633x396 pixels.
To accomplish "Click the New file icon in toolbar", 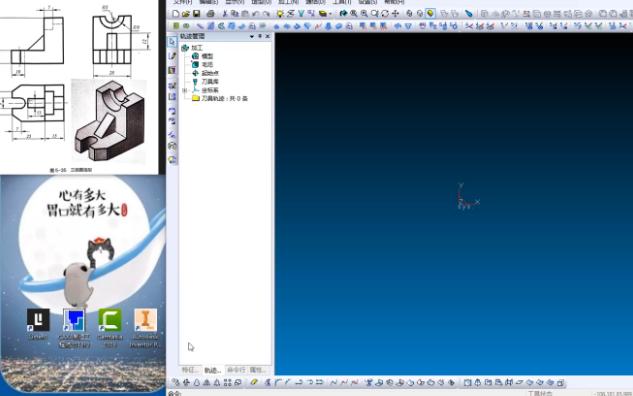I will (176, 14).
